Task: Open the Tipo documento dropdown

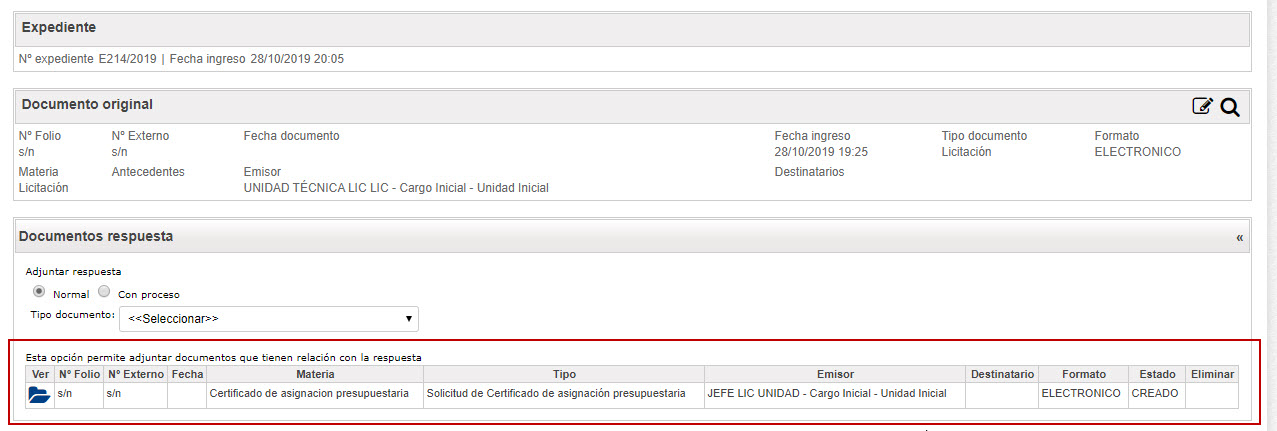Action: [268, 319]
